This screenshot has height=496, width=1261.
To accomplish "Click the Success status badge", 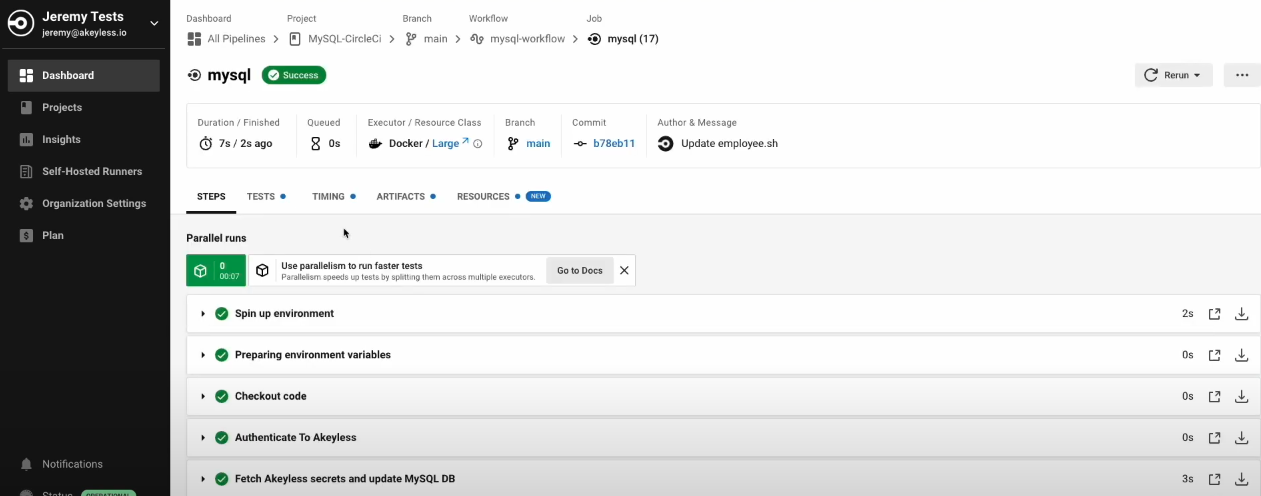I will pyautogui.click(x=294, y=75).
